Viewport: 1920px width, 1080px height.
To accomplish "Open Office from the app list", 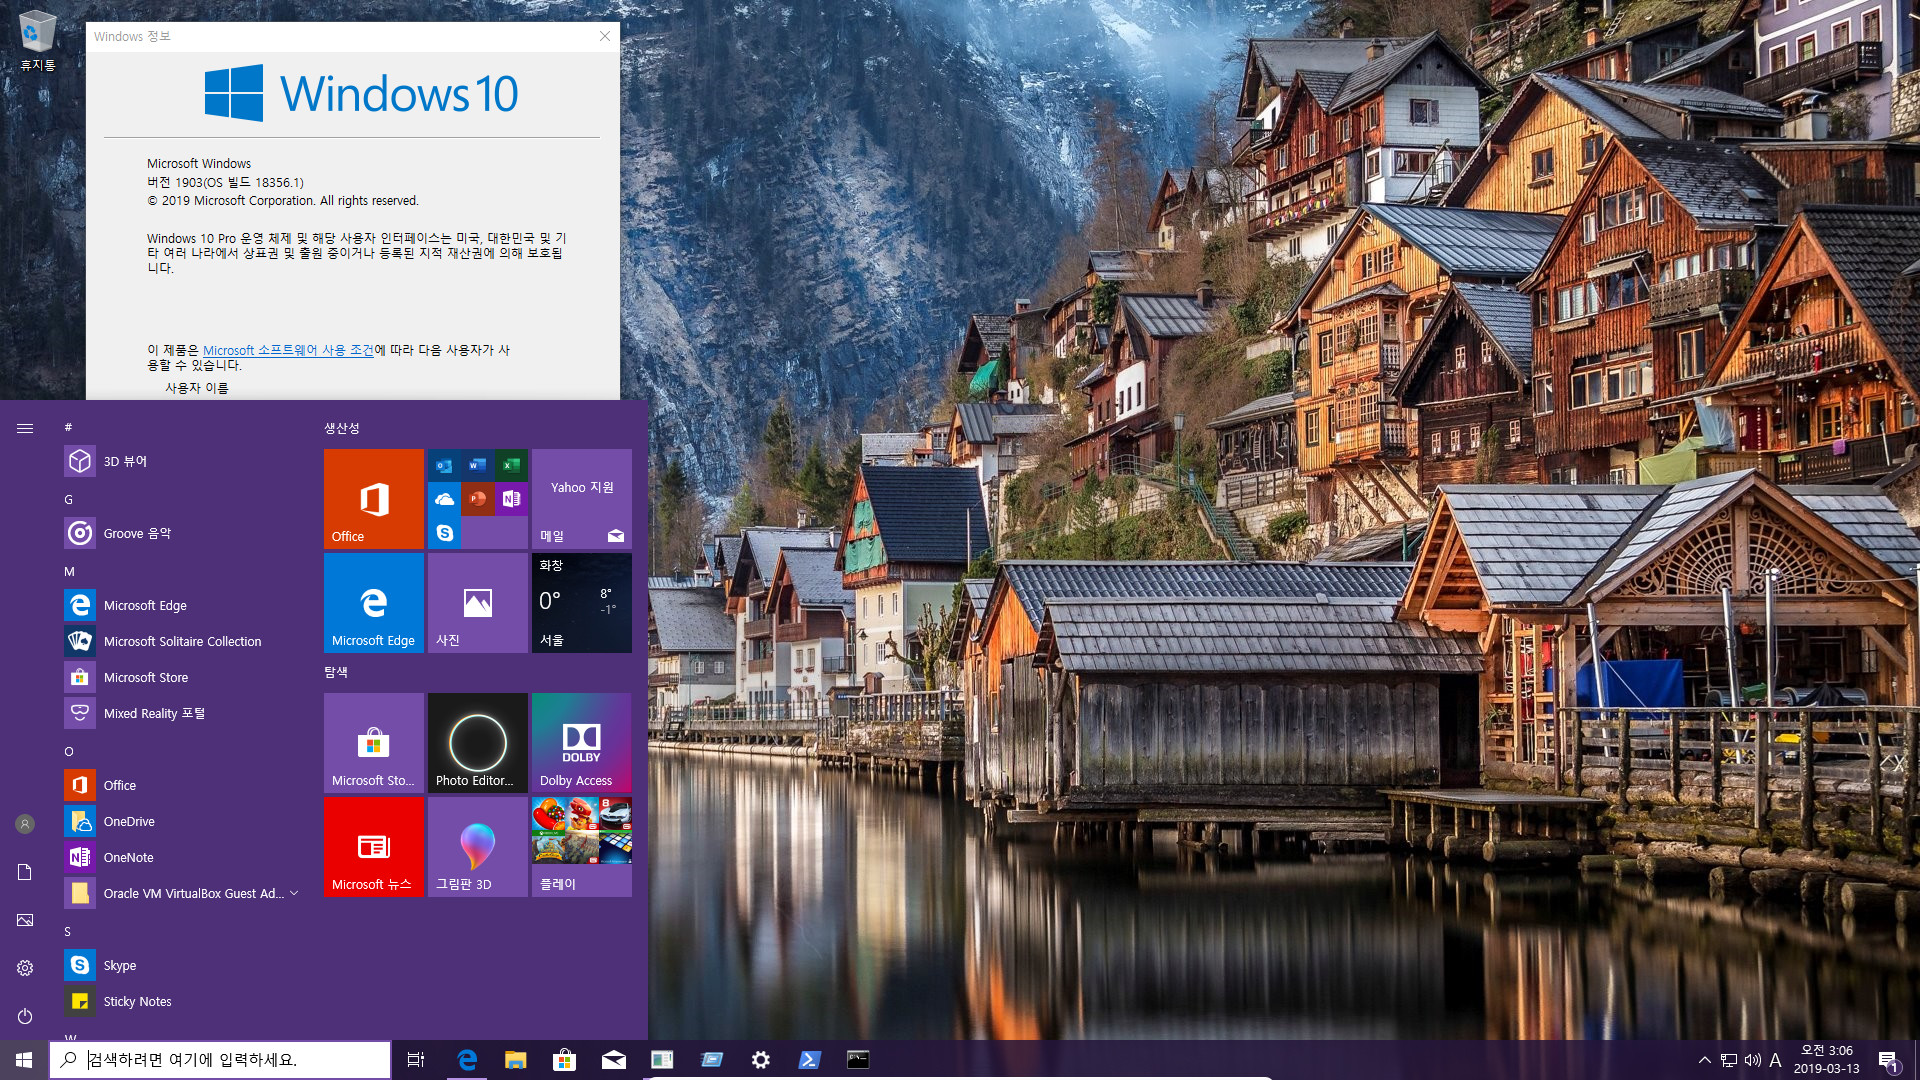I will point(180,785).
